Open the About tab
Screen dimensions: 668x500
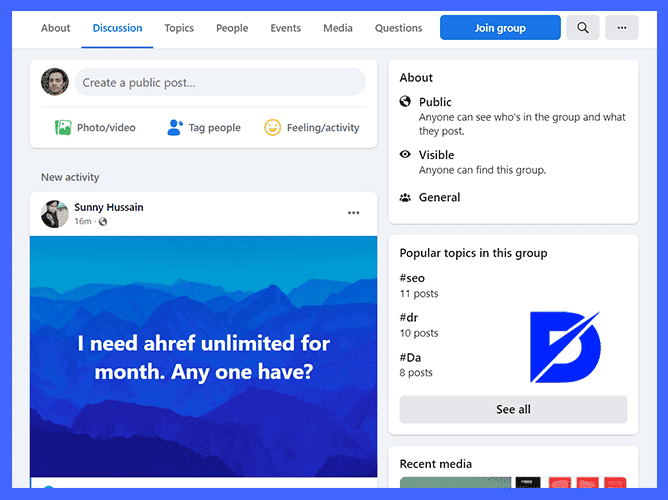tap(55, 28)
